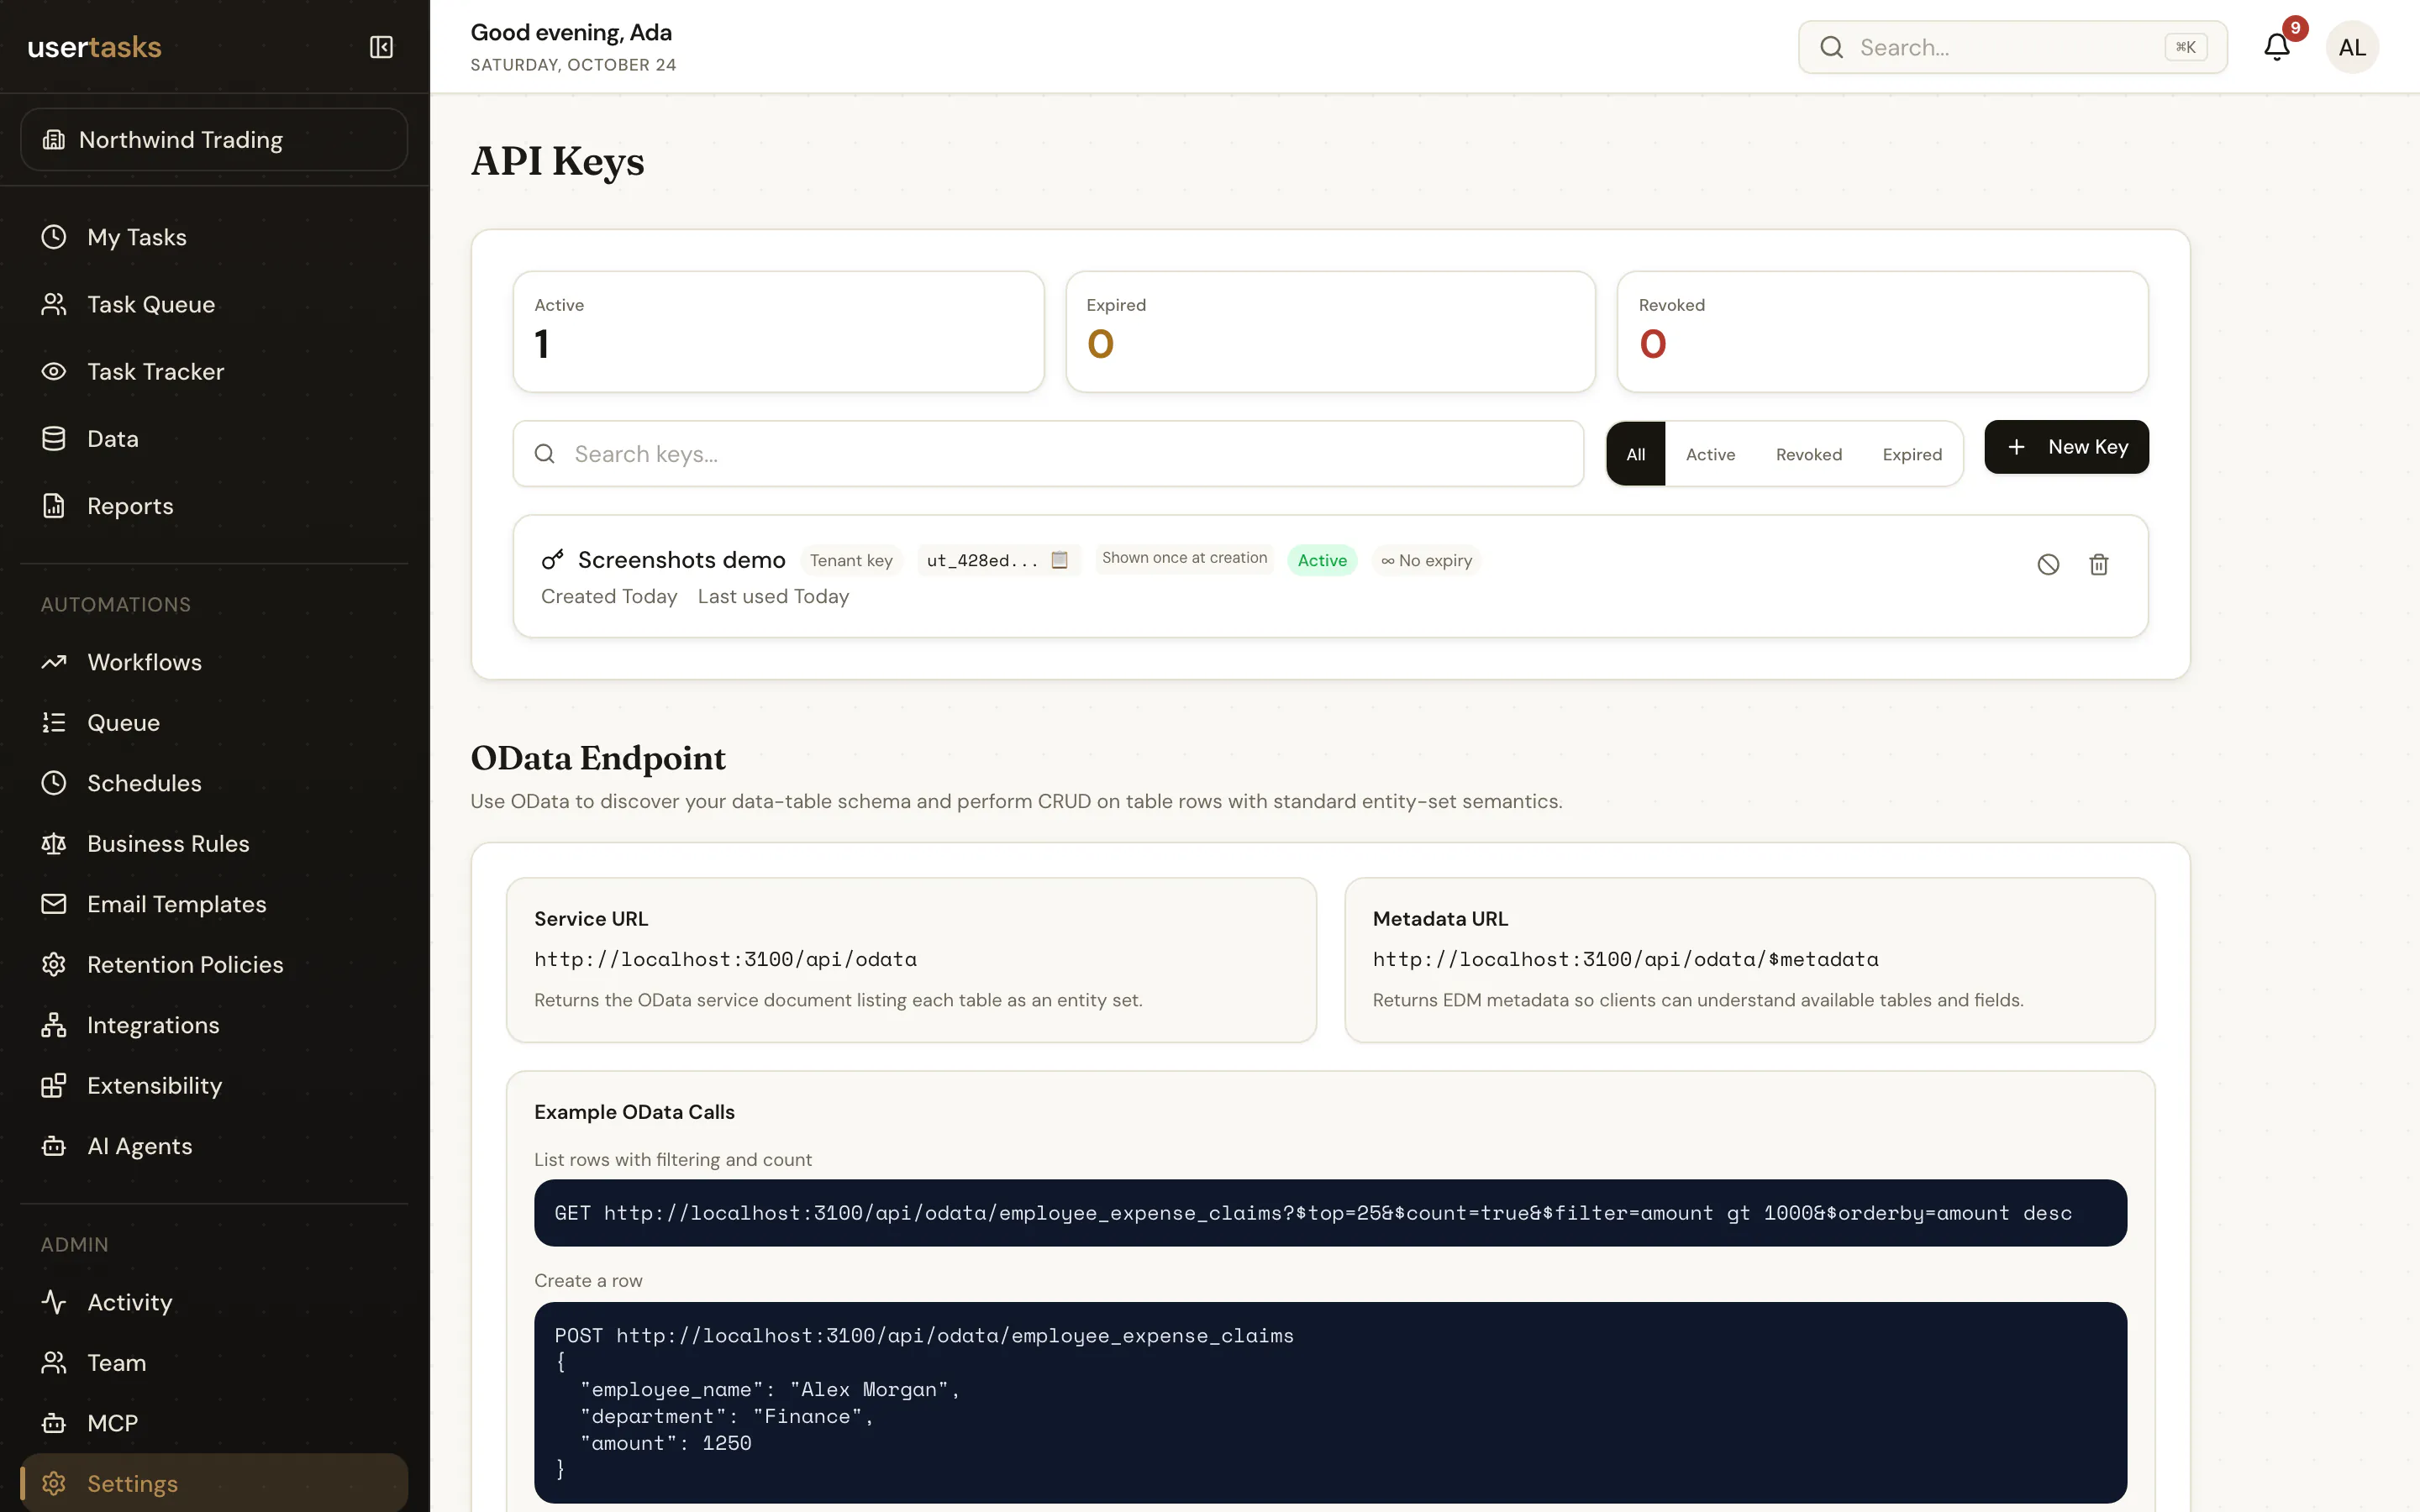Open Integrations
2420x1512 pixels.
pos(214,1025)
